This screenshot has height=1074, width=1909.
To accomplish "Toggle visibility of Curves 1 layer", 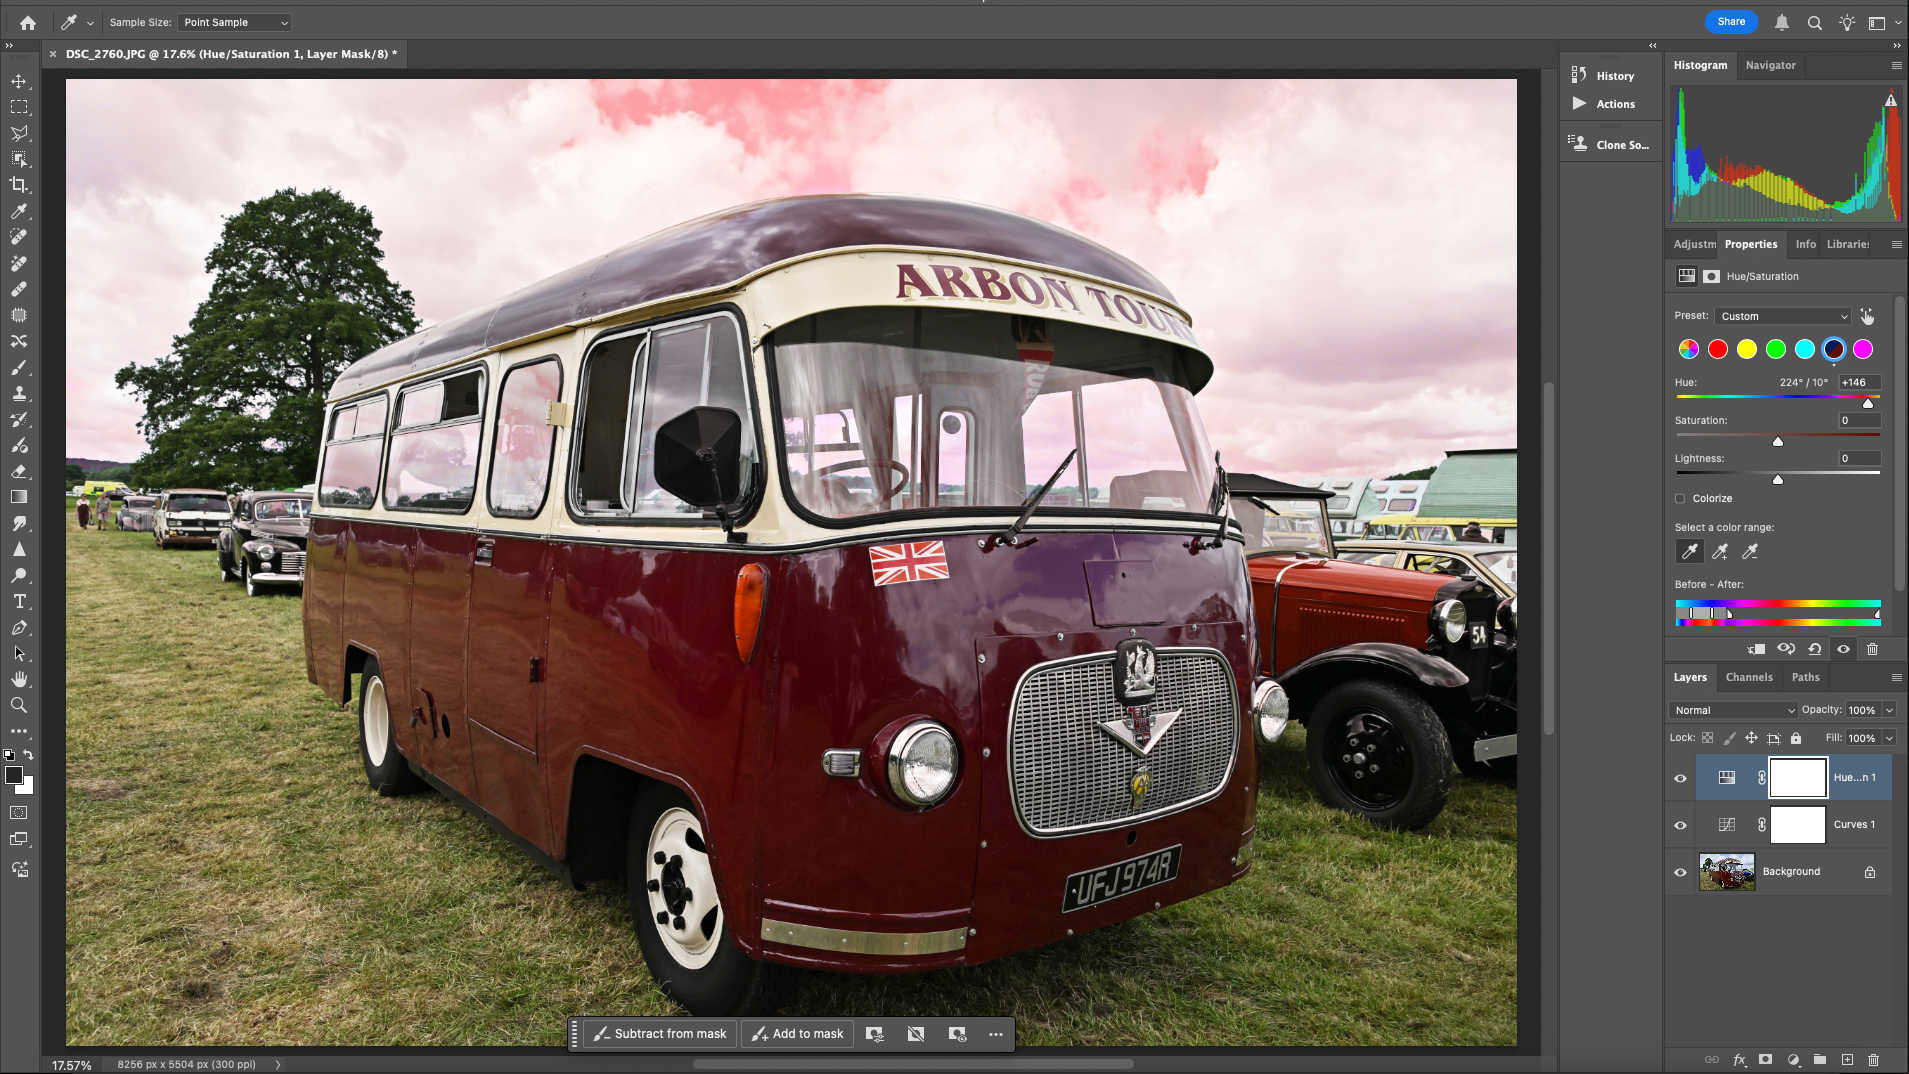I will 1680,824.
